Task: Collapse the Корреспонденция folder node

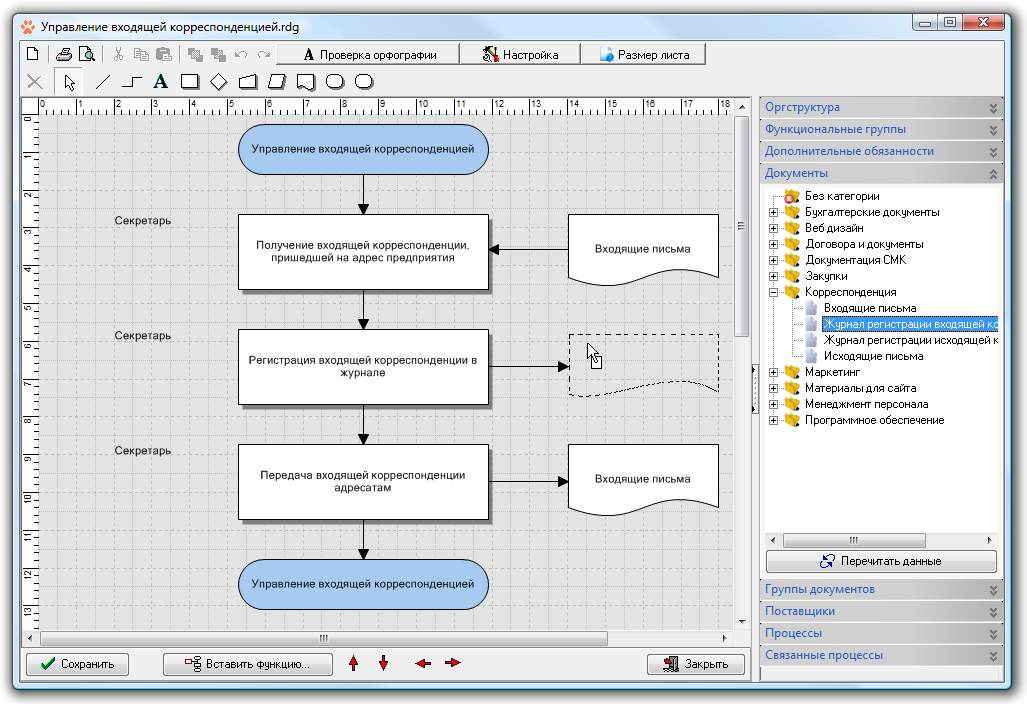Action: tap(774, 293)
